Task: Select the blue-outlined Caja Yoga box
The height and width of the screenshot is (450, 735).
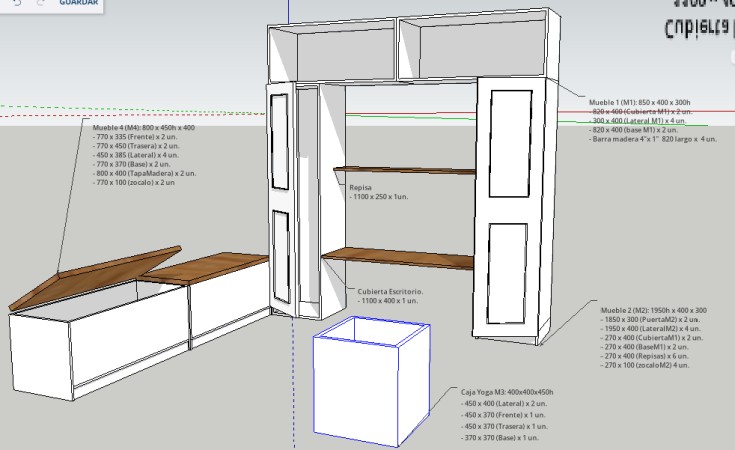Action: click(371, 382)
